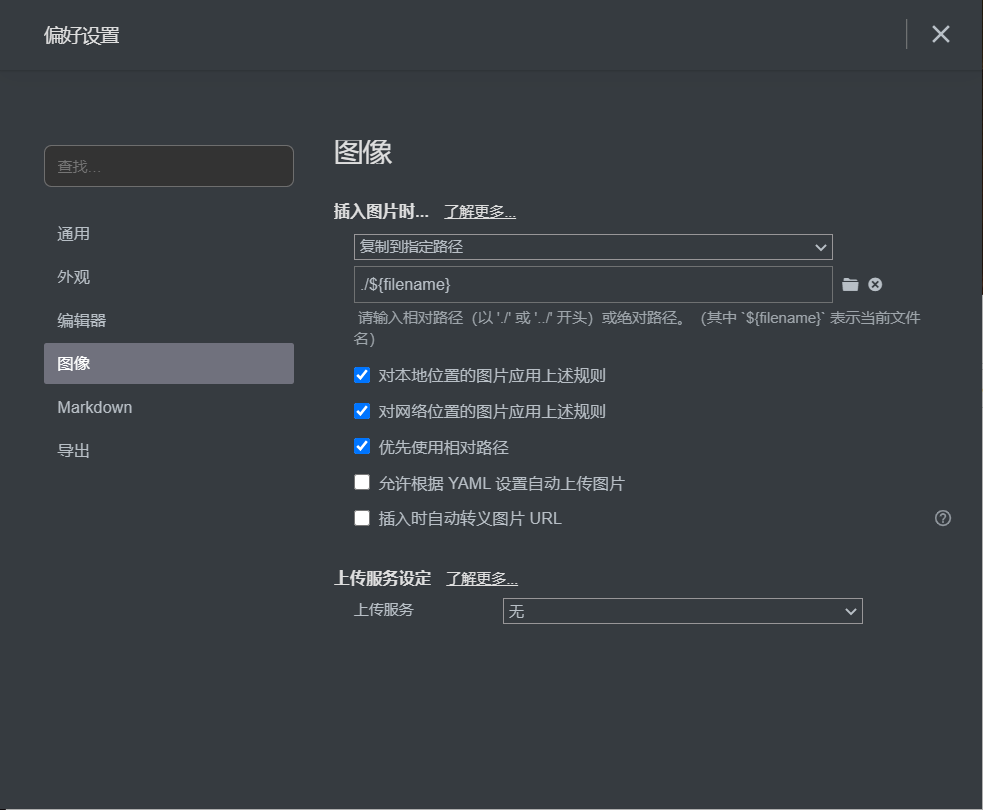Viewport: 983px width, 810px height.
Task: Disable 对网络位置的图片应用上述规则 checkbox
Action: 362,411
